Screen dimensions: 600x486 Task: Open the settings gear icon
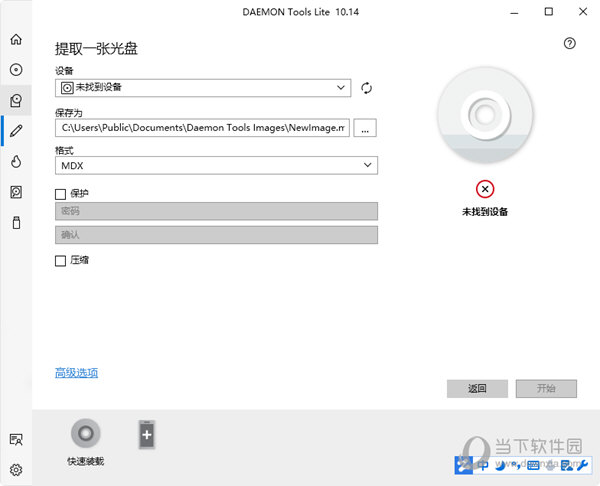pyautogui.click(x=16, y=470)
